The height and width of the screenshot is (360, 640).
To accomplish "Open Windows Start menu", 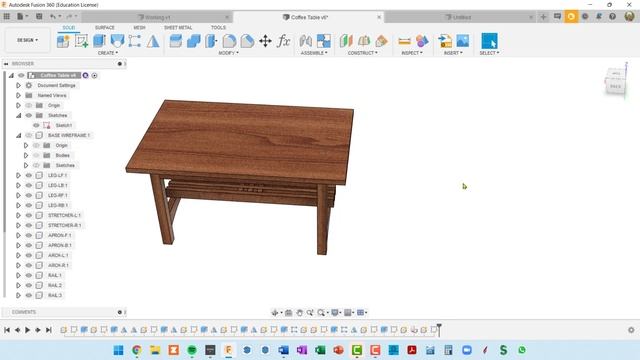I will point(118,350).
